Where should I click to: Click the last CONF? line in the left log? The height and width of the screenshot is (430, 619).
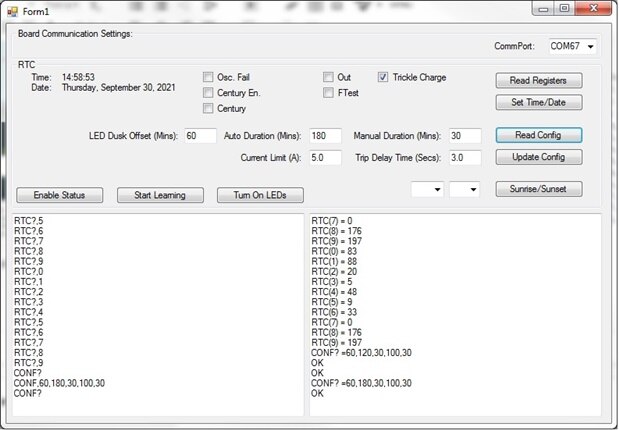click(x=28, y=393)
